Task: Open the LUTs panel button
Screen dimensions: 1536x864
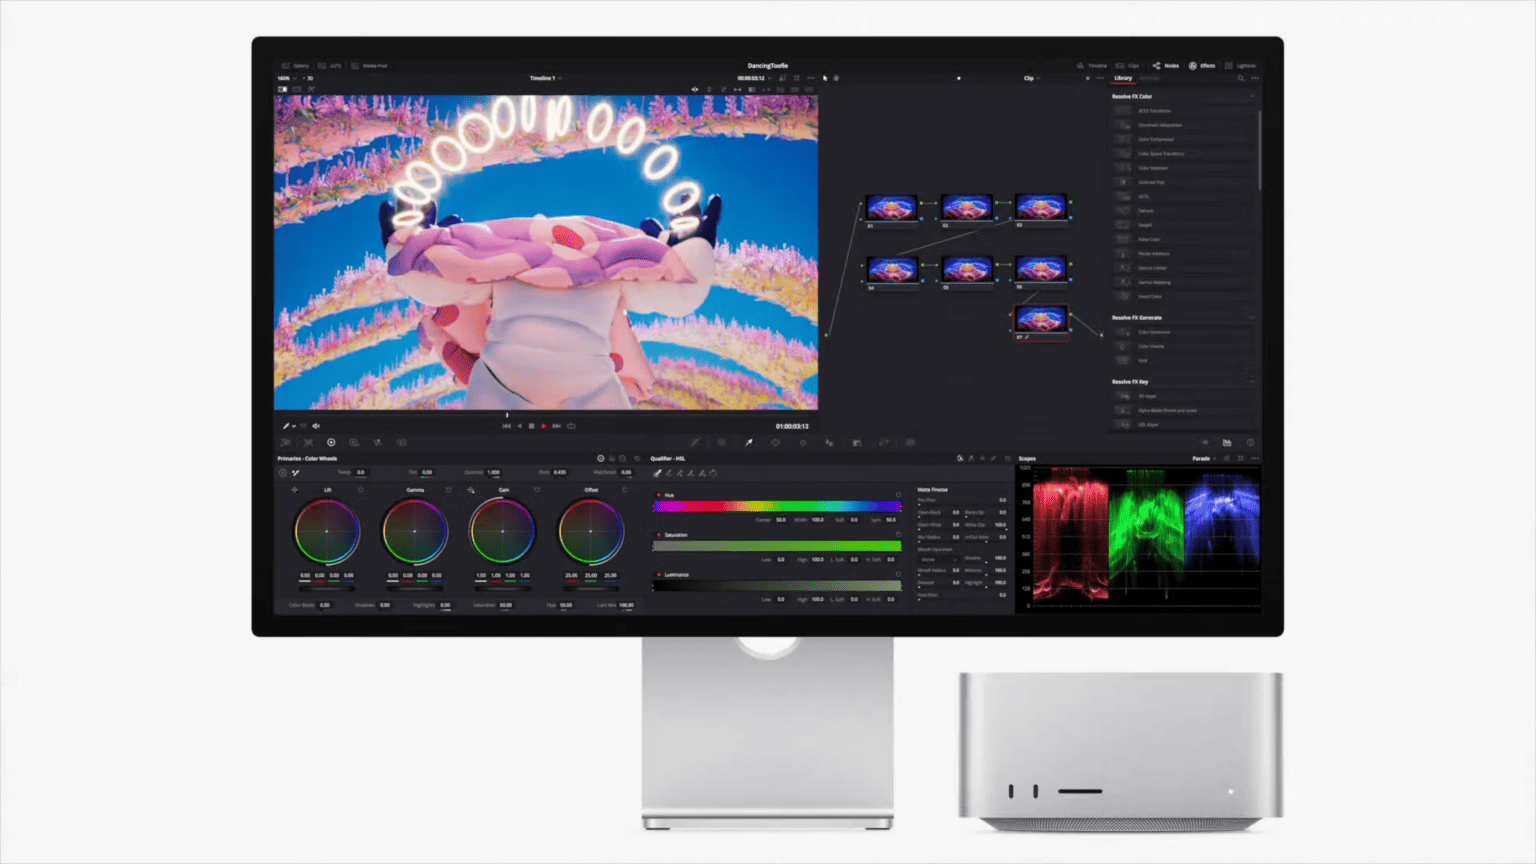Action: (330, 66)
